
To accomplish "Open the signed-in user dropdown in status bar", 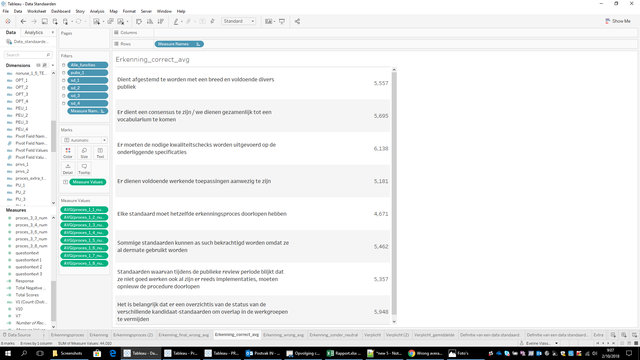I will pyautogui.click(x=557, y=343).
